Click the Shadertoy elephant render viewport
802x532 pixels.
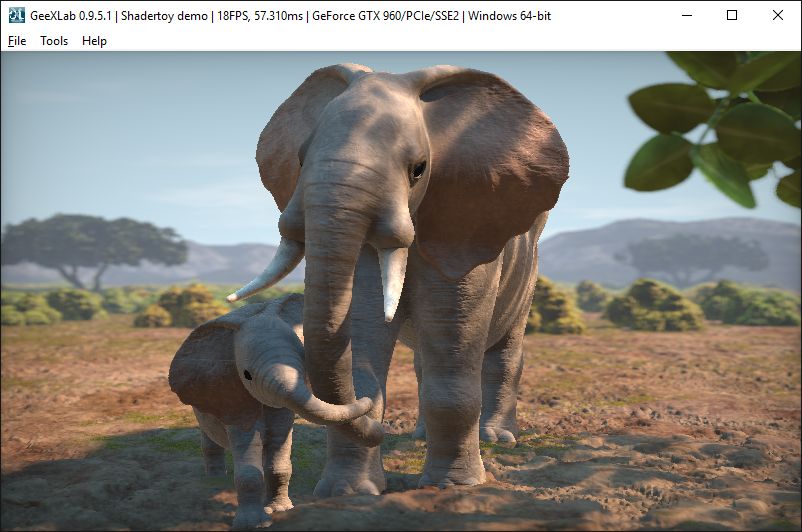(401, 291)
